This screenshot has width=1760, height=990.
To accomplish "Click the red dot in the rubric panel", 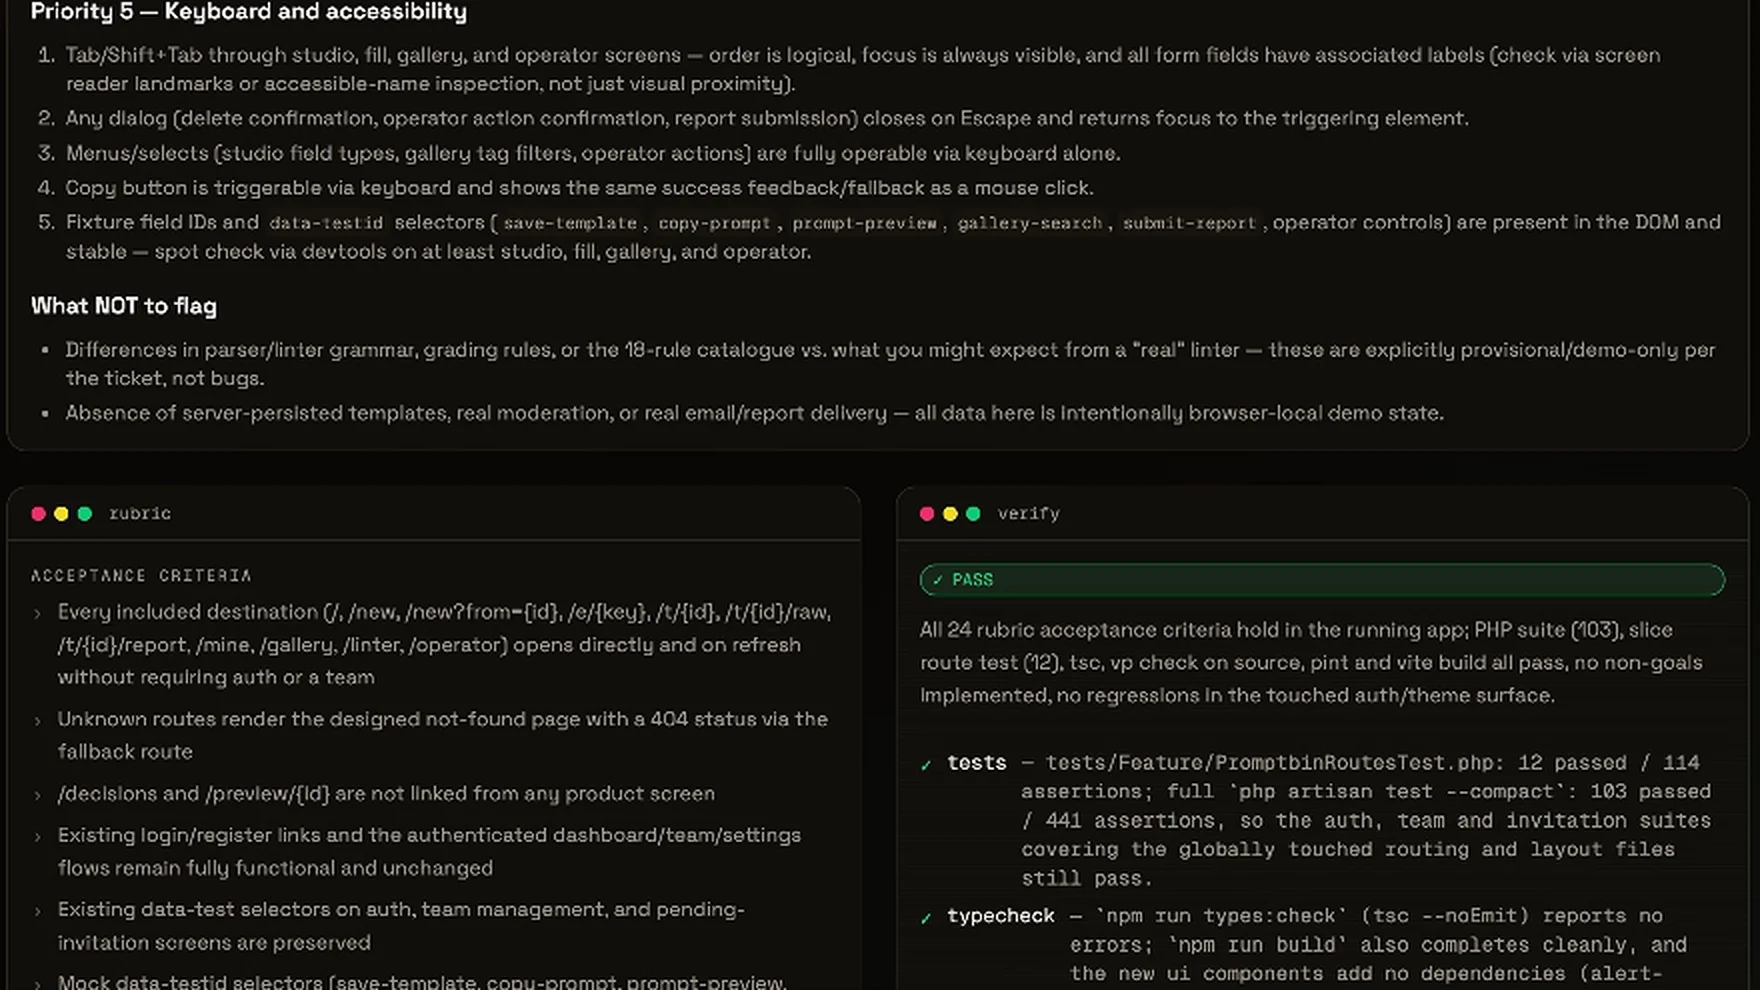I will [x=38, y=514].
